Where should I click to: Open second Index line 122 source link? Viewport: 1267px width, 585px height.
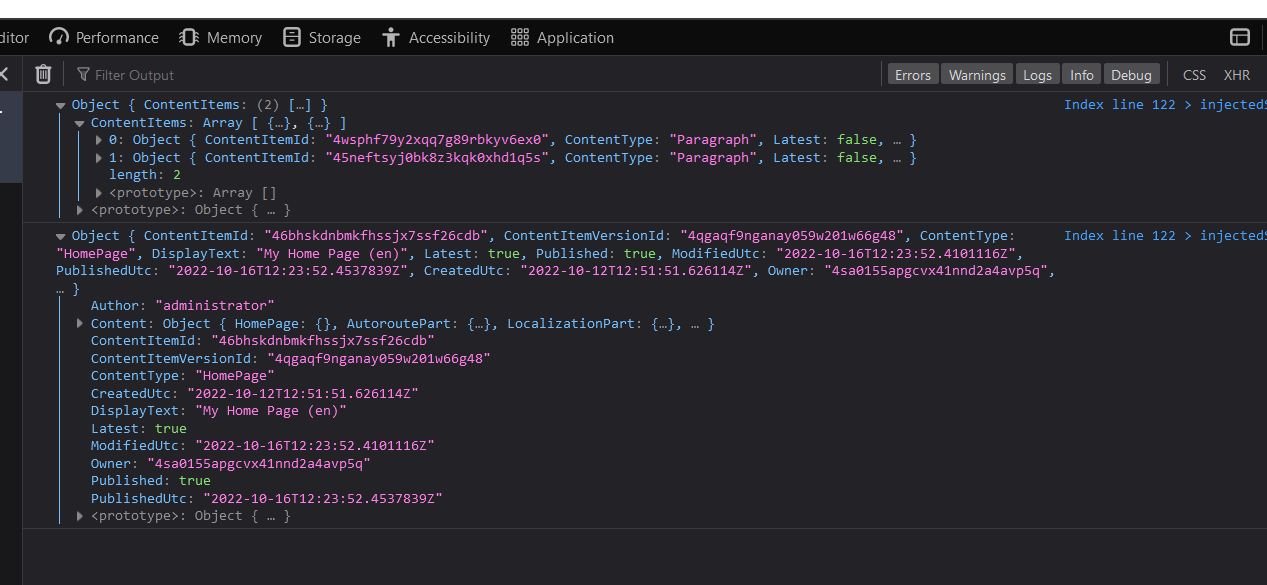coord(1165,236)
